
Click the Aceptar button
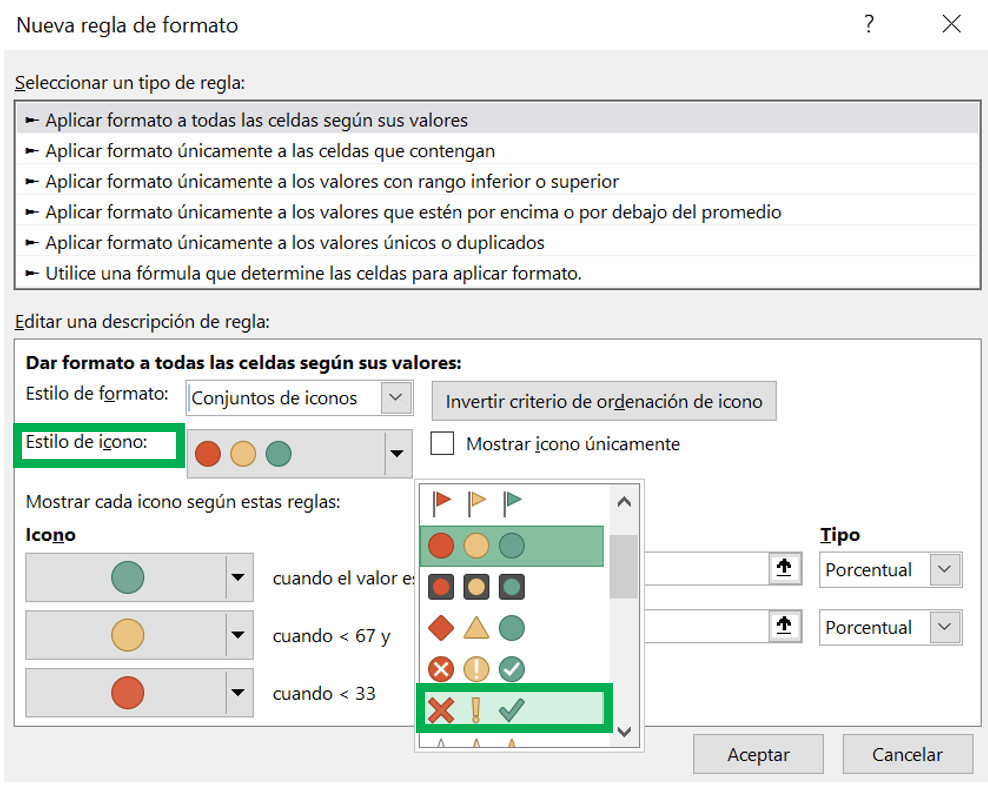(758, 754)
